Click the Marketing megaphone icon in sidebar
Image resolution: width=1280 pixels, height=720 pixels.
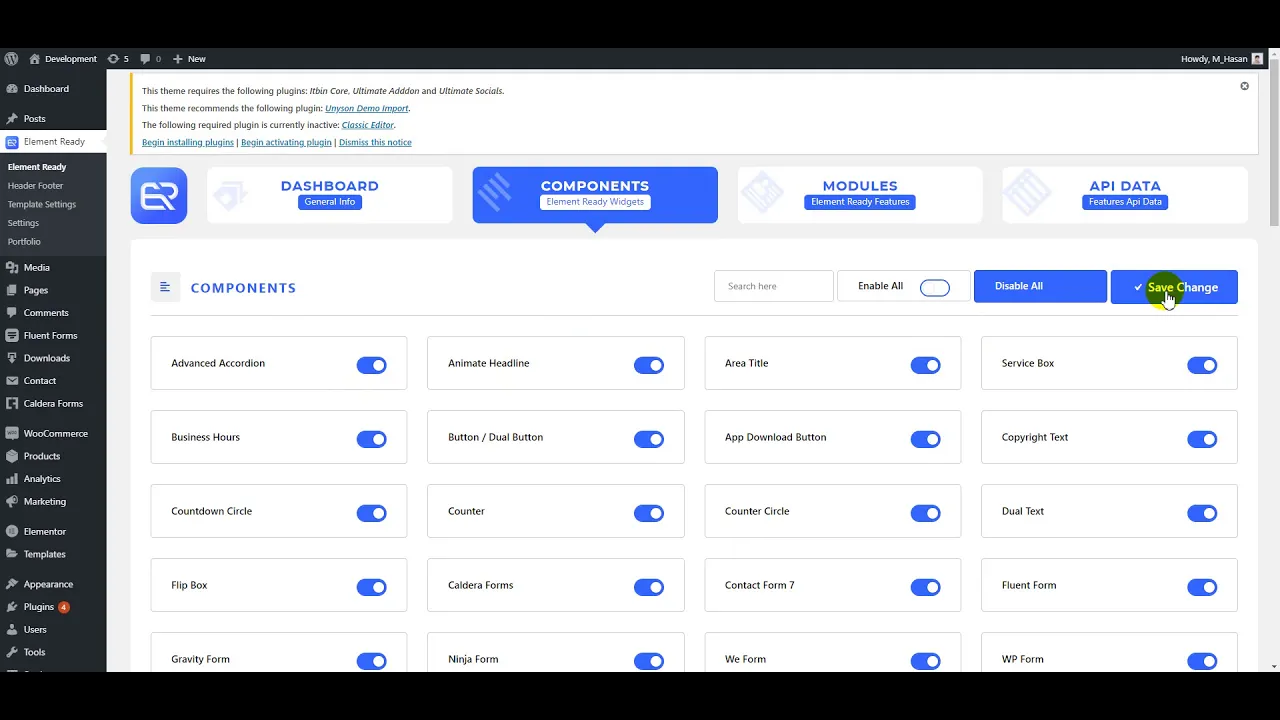[12, 502]
